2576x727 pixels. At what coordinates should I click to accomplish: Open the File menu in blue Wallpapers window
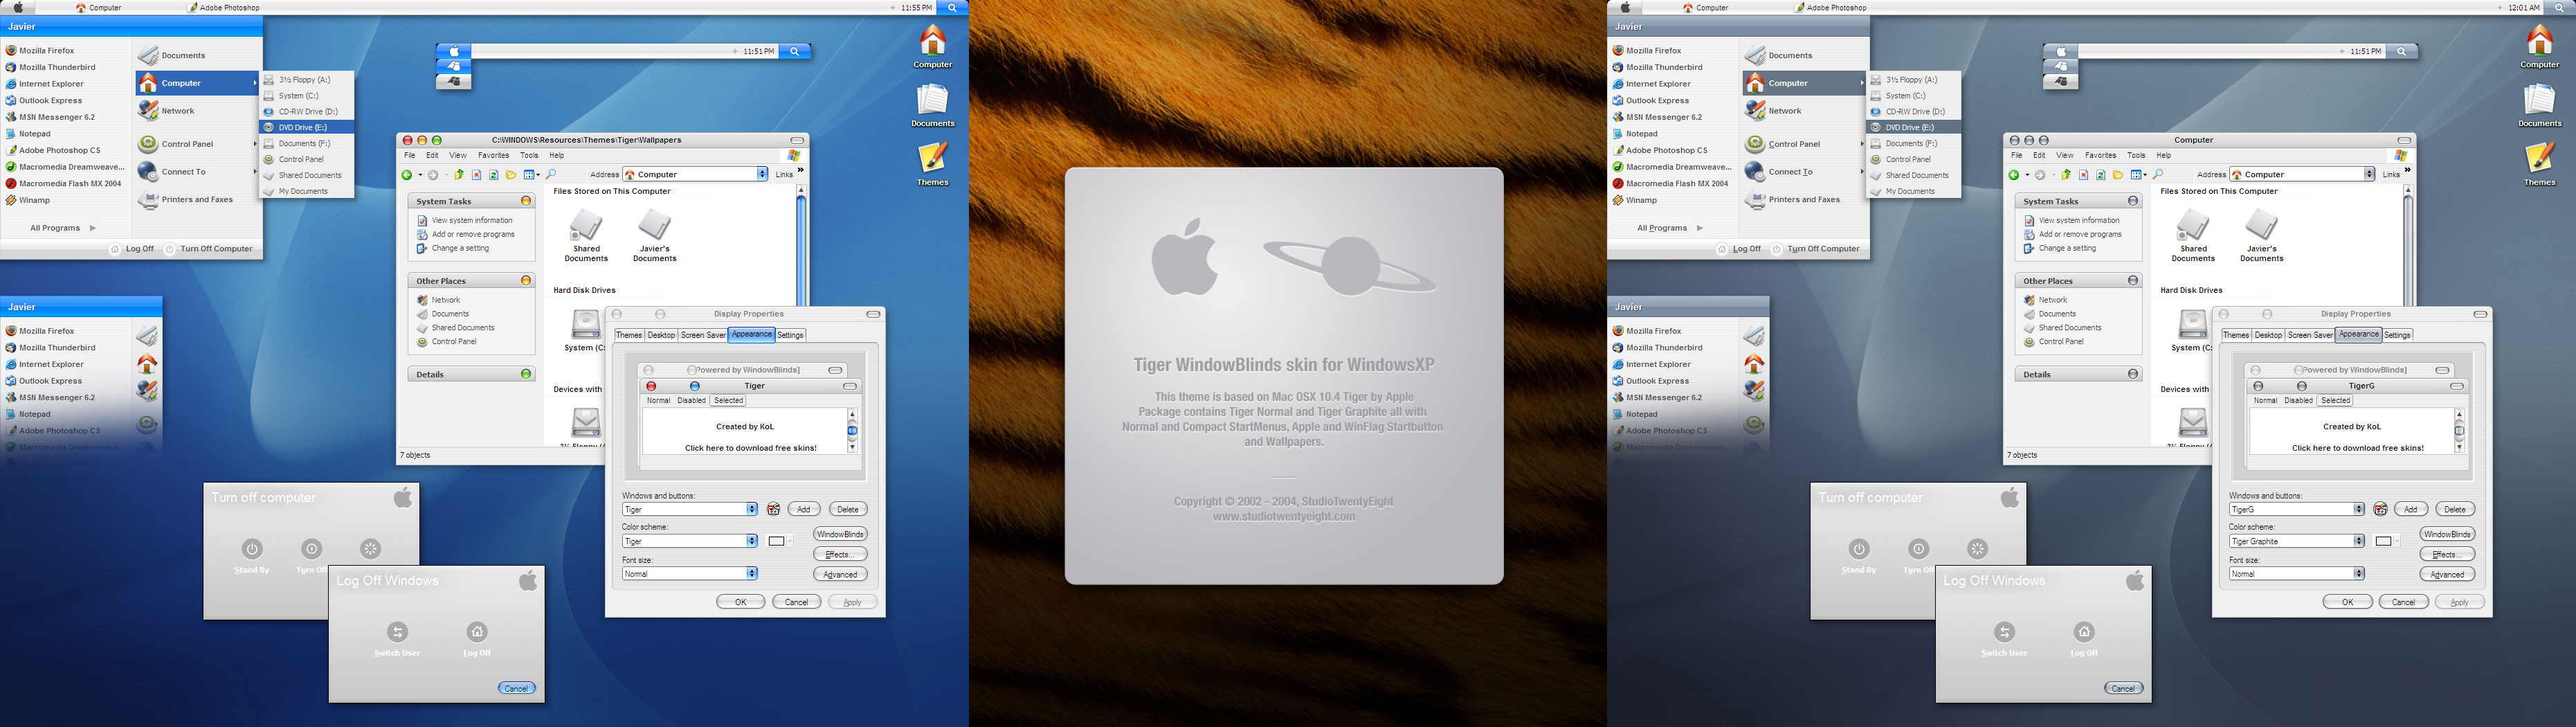point(410,155)
